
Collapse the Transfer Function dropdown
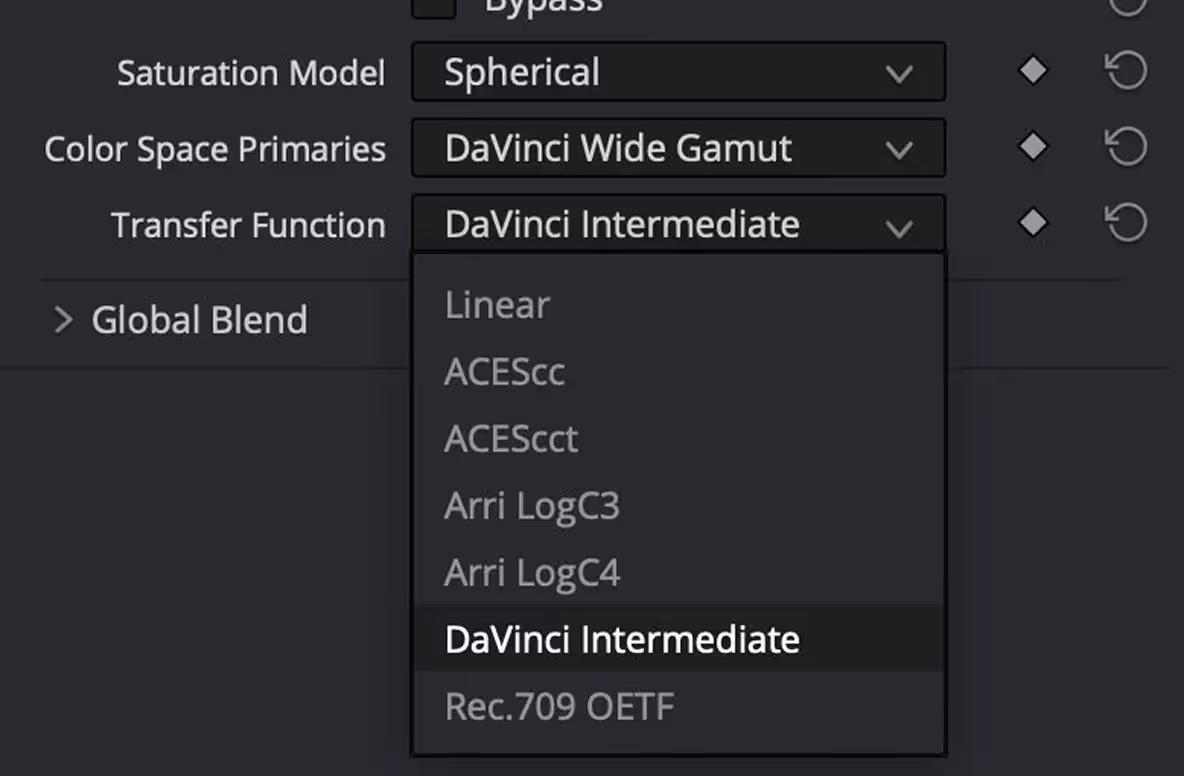(678, 223)
